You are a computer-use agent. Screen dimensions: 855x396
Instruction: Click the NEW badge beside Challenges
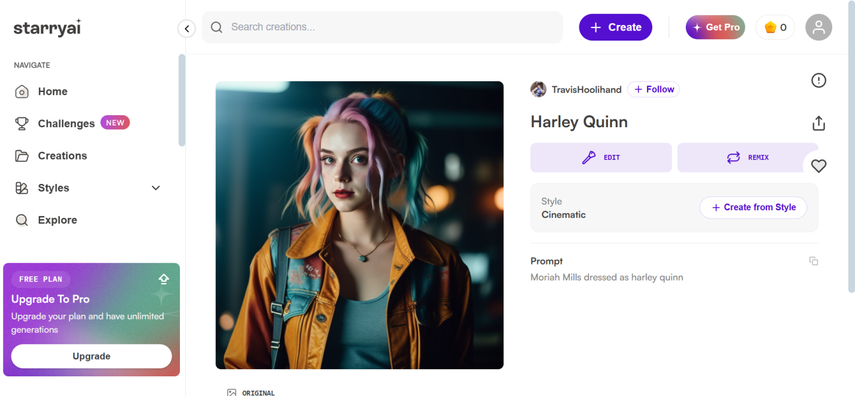[115, 123]
